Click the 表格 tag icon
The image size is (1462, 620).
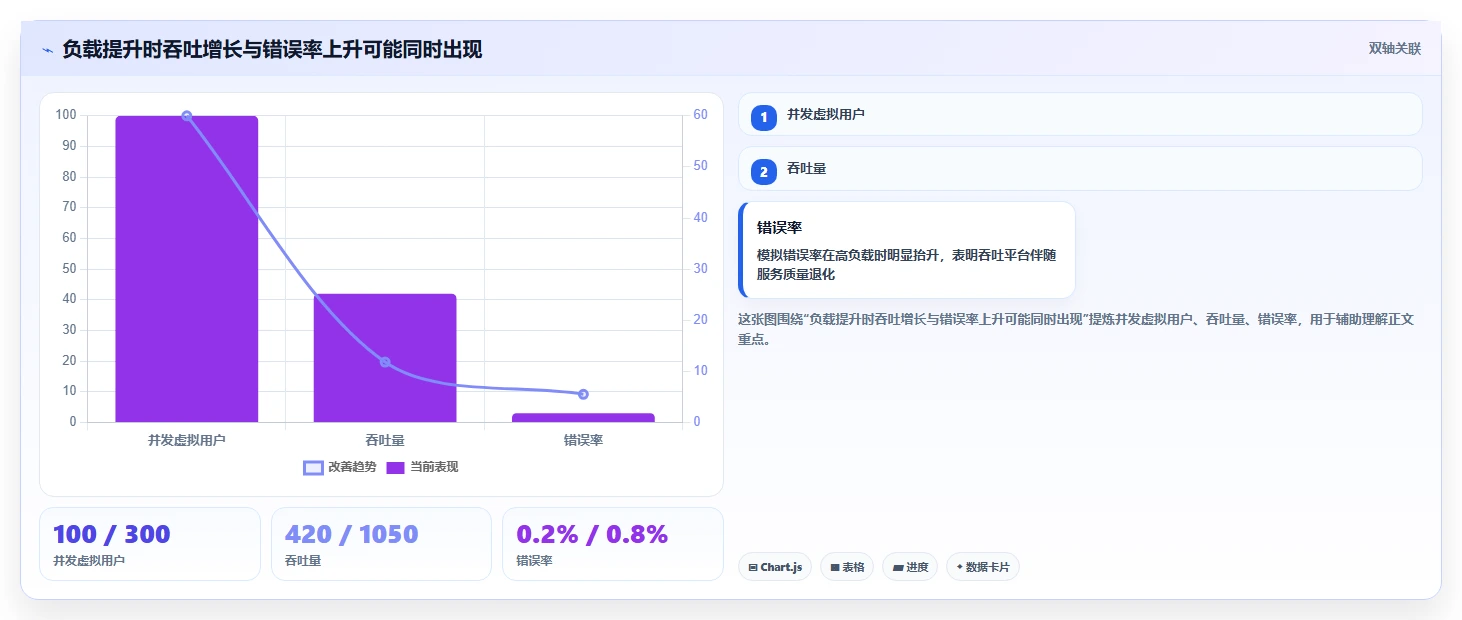click(x=834, y=568)
